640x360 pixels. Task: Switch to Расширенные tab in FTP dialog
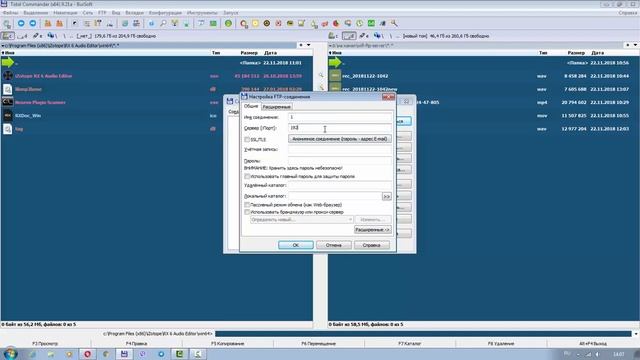(276, 107)
